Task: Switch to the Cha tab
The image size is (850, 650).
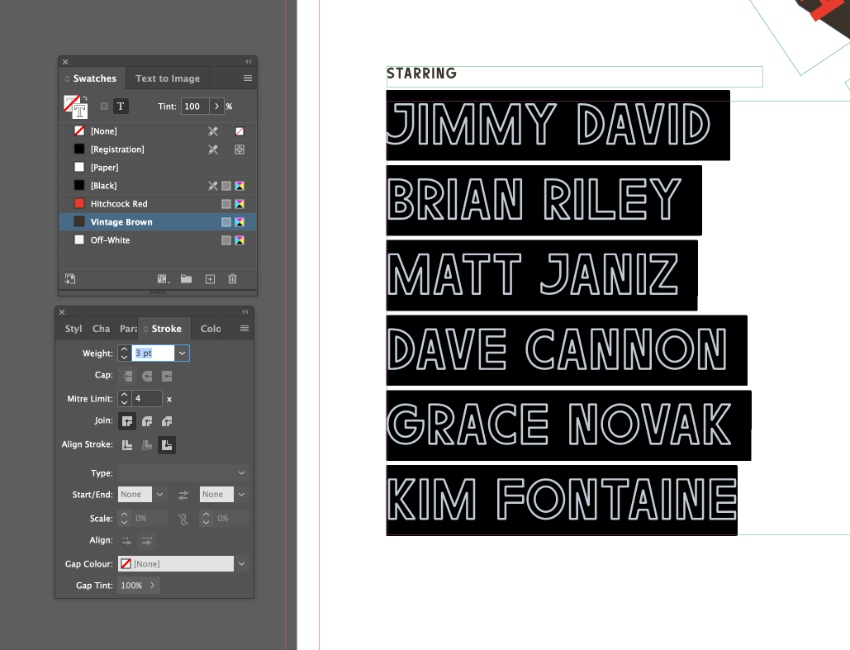Action: tap(101, 329)
